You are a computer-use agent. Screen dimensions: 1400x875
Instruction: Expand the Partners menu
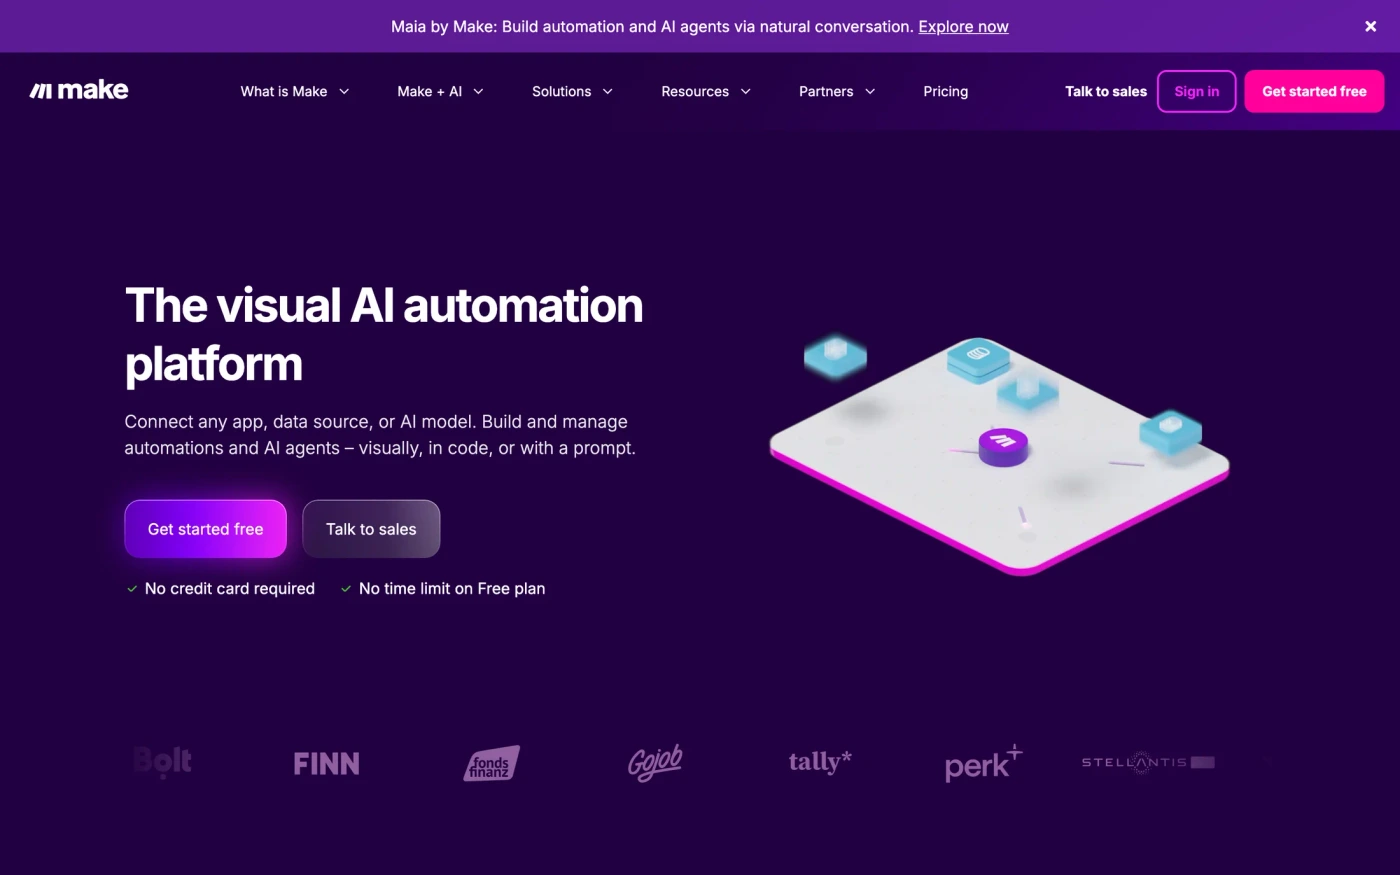click(837, 91)
